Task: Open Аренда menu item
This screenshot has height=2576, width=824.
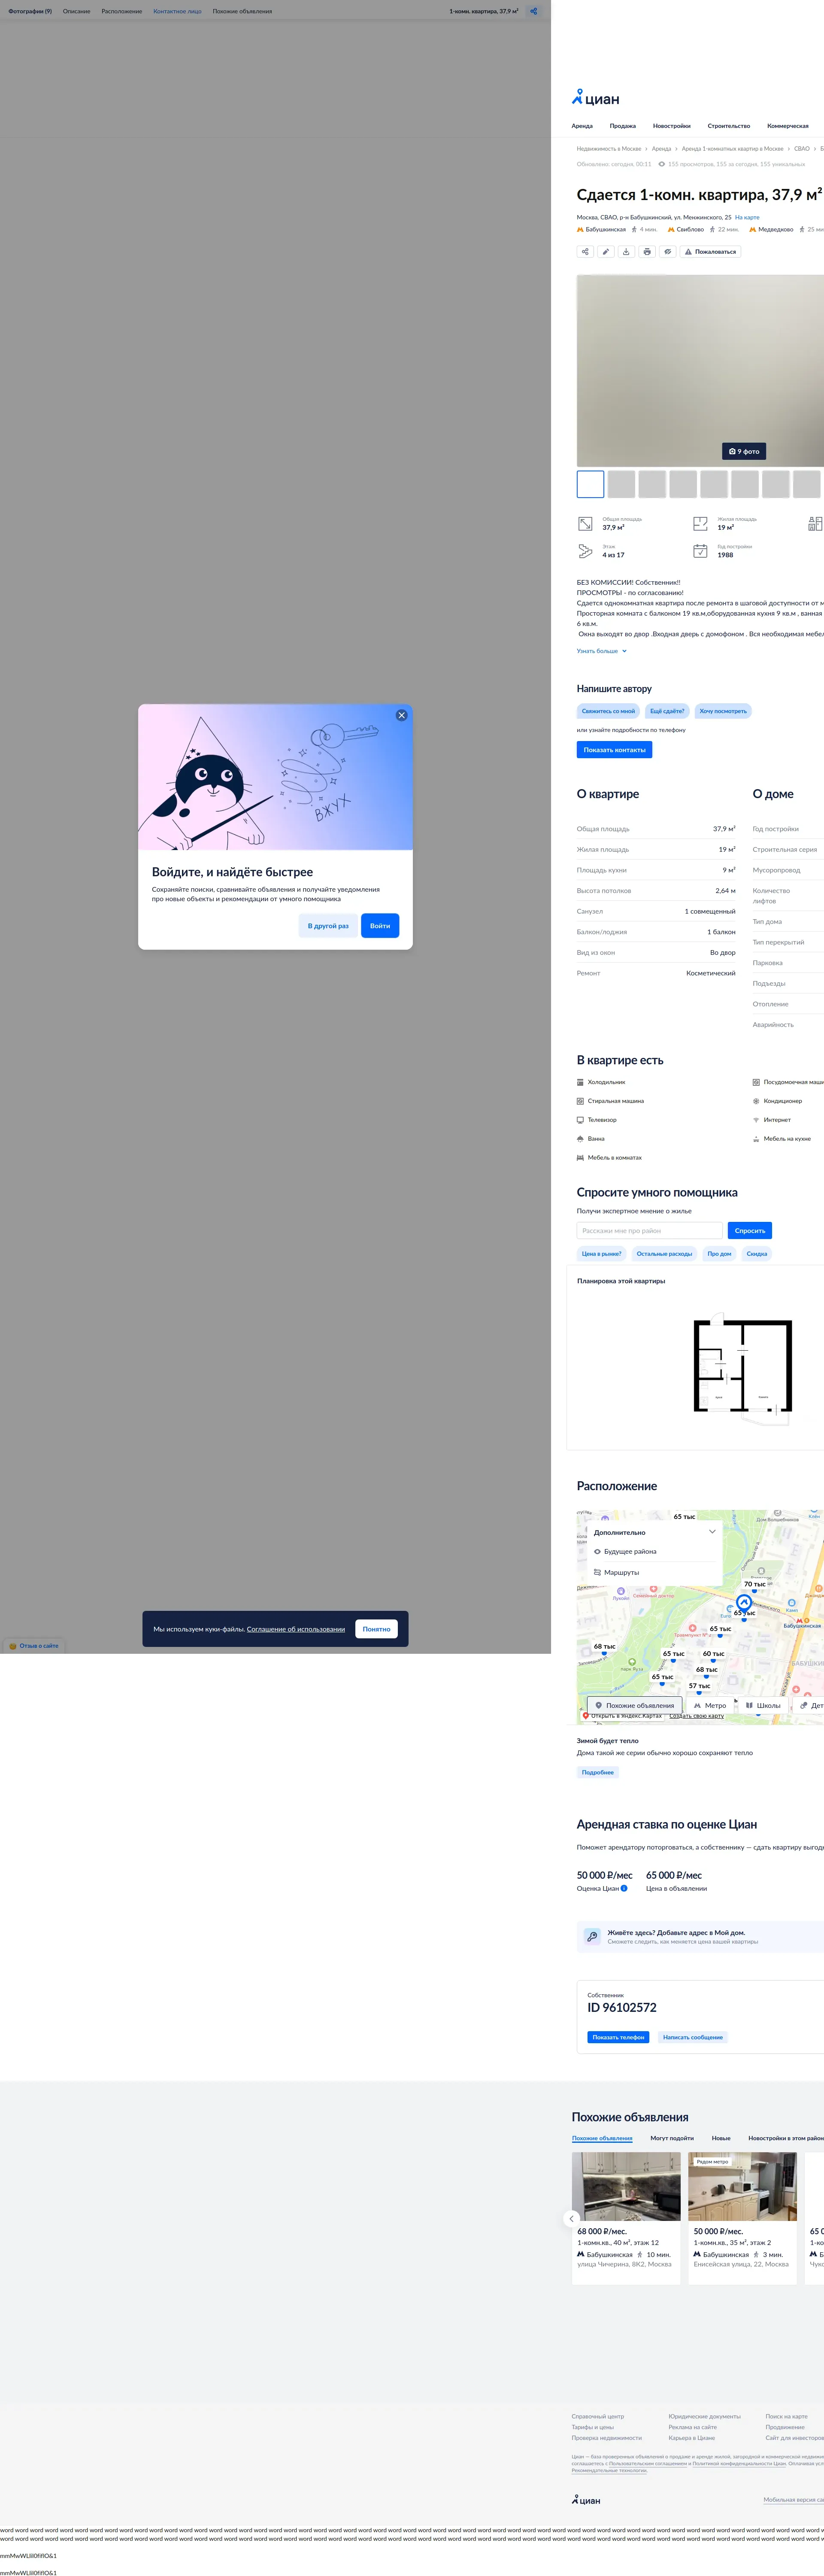Action: (x=582, y=126)
